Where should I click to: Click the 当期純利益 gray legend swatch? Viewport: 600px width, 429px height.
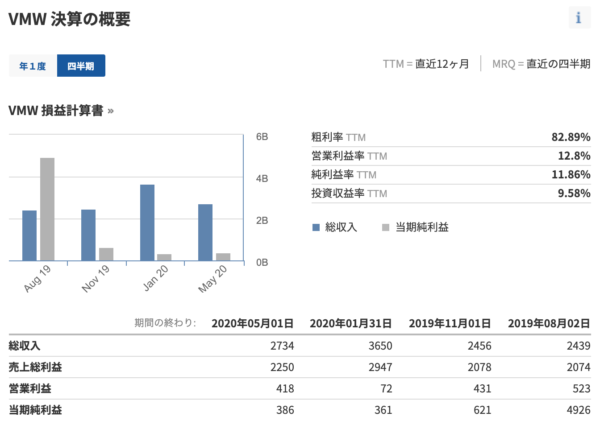tap(385, 227)
